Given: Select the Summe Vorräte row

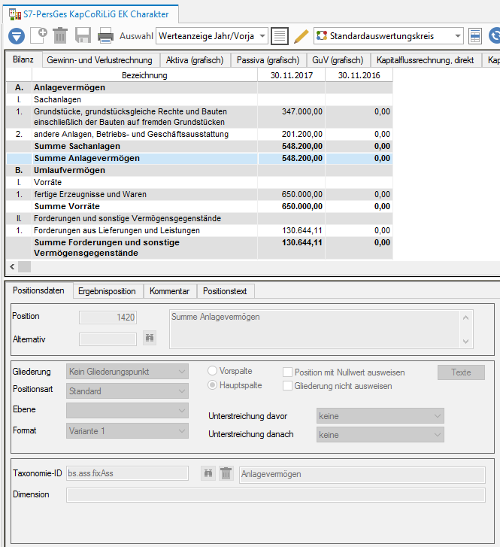Looking at the screenshot, I should pyautogui.click(x=200, y=206).
